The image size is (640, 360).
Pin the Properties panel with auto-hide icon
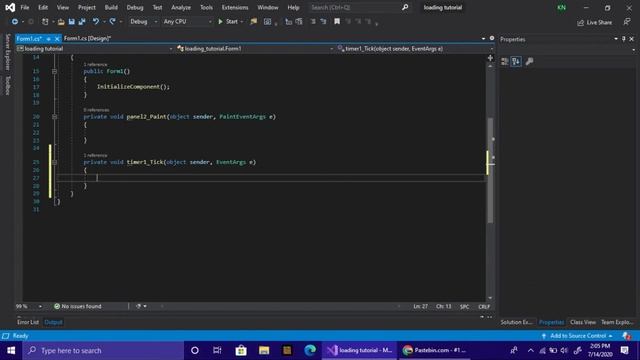pyautogui.click(x=623, y=39)
